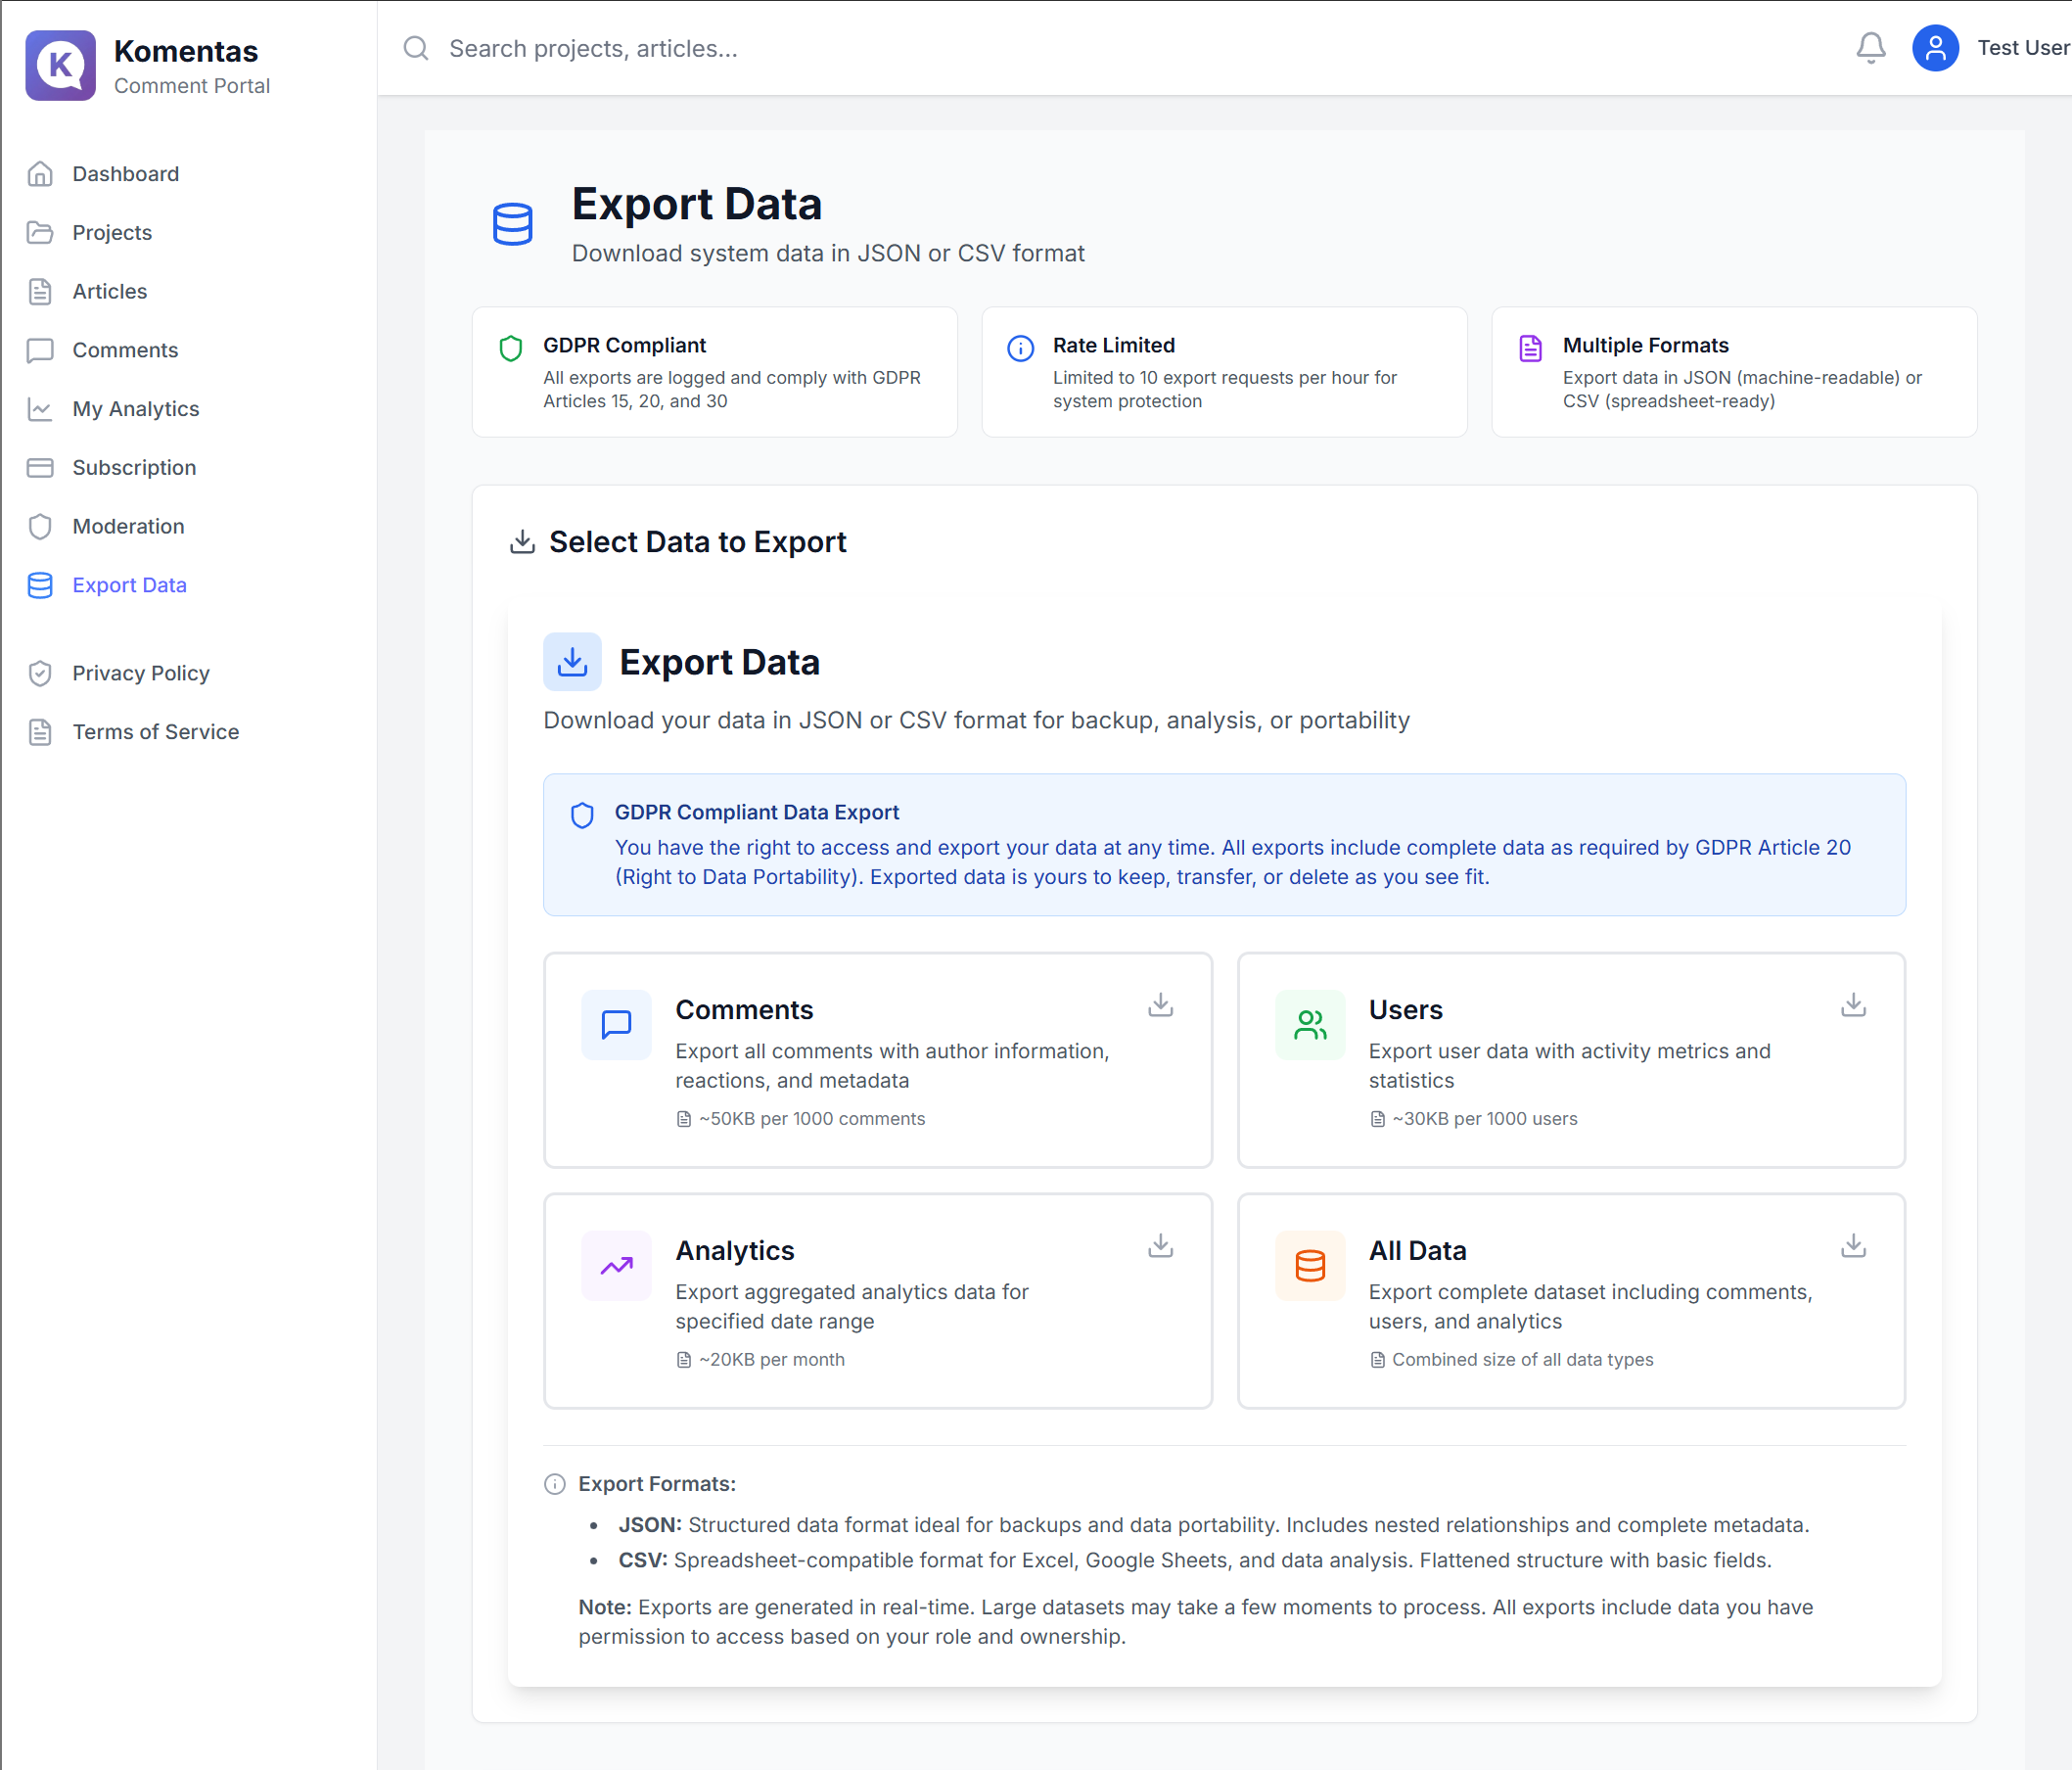Viewport: 2072px width, 1770px height.
Task: Open the Subscription page
Action: 134,468
